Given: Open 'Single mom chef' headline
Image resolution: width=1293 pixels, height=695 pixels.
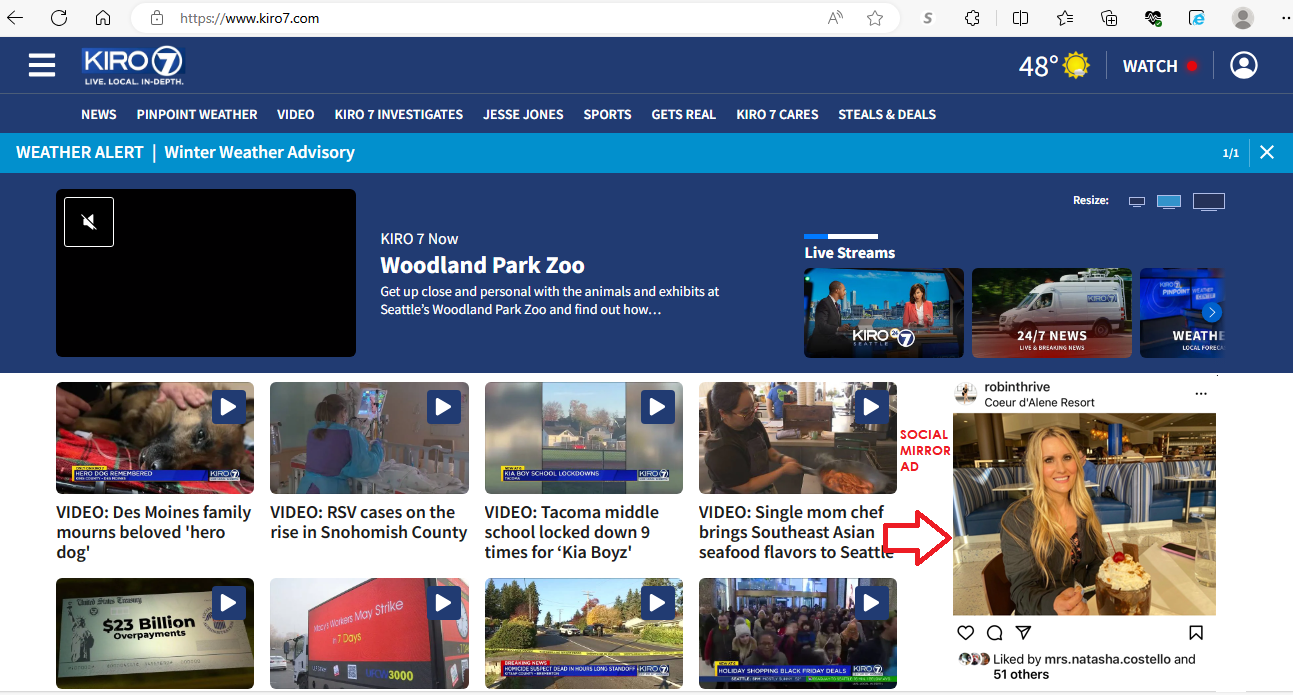Looking at the screenshot, I should 796,532.
